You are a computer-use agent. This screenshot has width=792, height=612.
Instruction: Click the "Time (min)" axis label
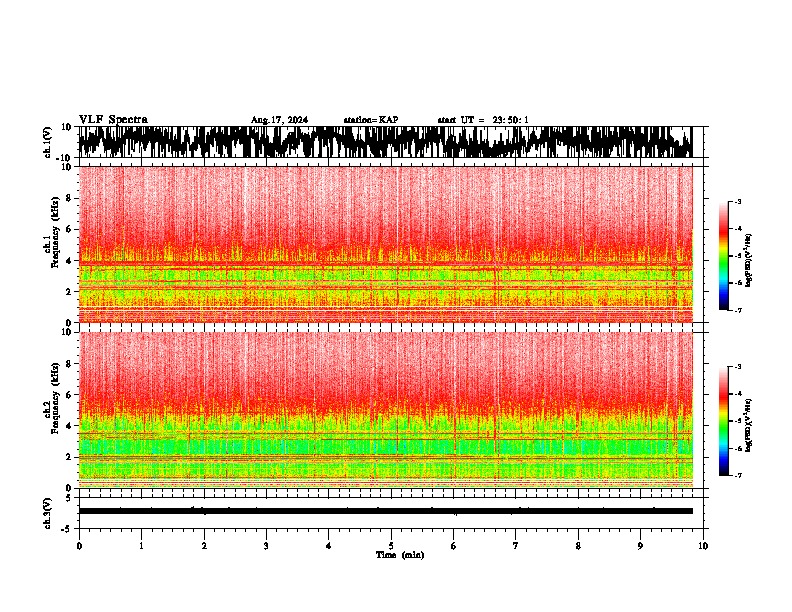pyautogui.click(x=400, y=555)
